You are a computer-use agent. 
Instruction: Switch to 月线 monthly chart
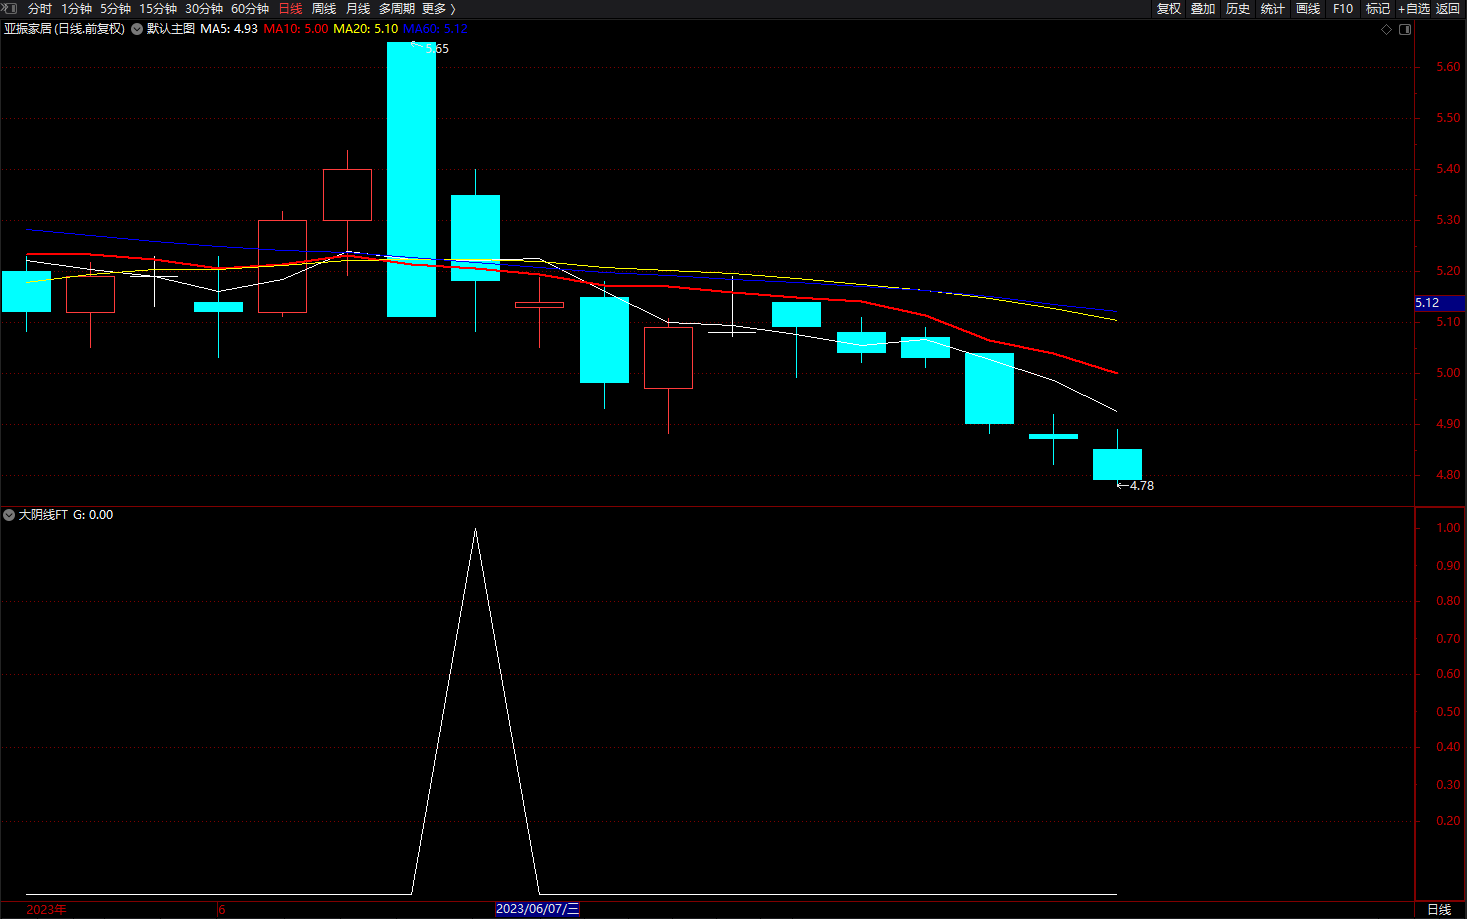[x=358, y=9]
